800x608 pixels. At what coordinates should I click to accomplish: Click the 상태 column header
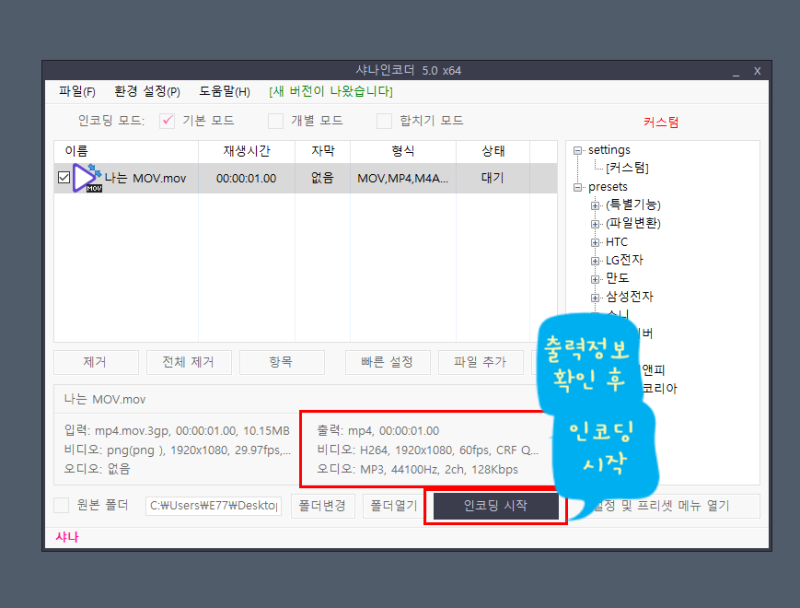coord(493,151)
